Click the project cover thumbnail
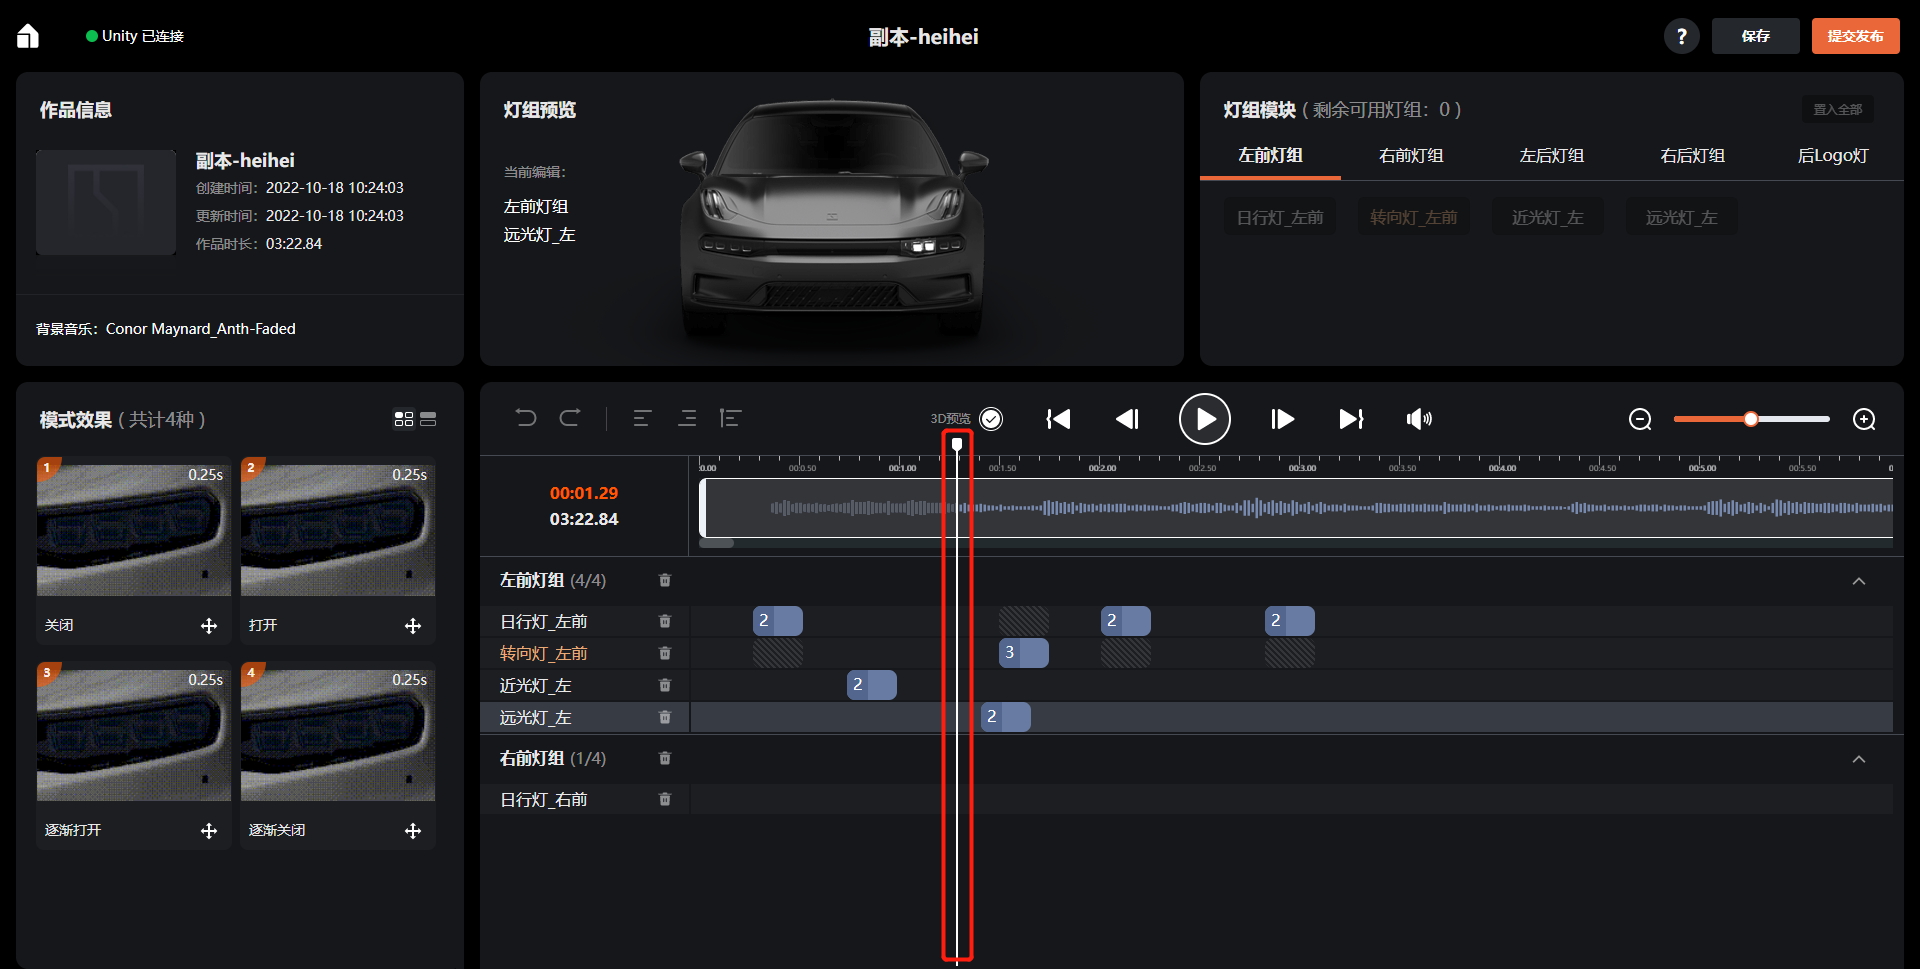The width and height of the screenshot is (1920, 969). 106,202
